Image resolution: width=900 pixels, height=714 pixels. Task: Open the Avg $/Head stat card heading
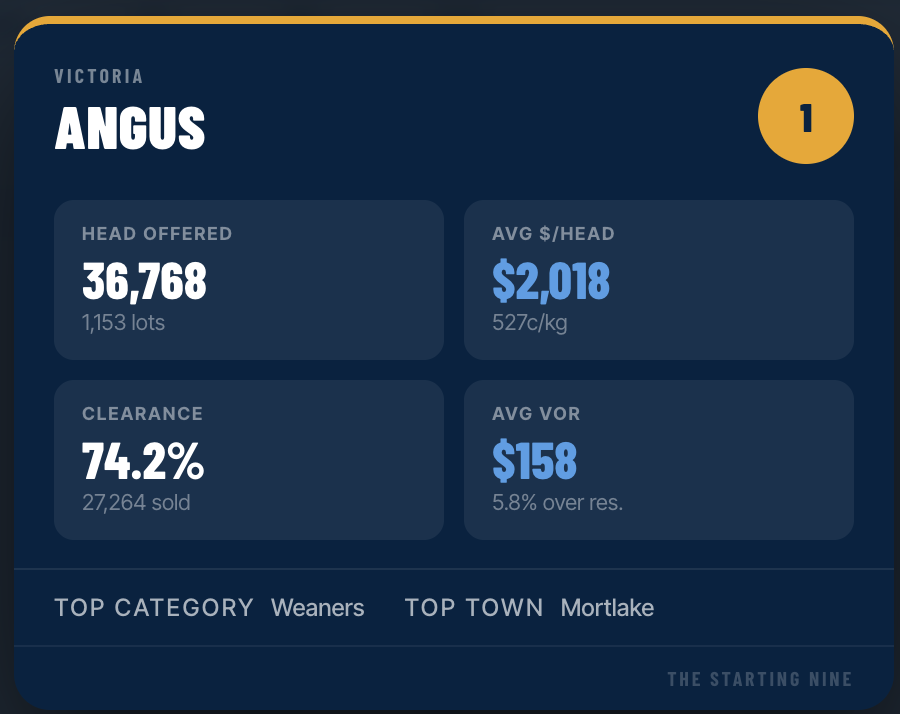pos(553,234)
